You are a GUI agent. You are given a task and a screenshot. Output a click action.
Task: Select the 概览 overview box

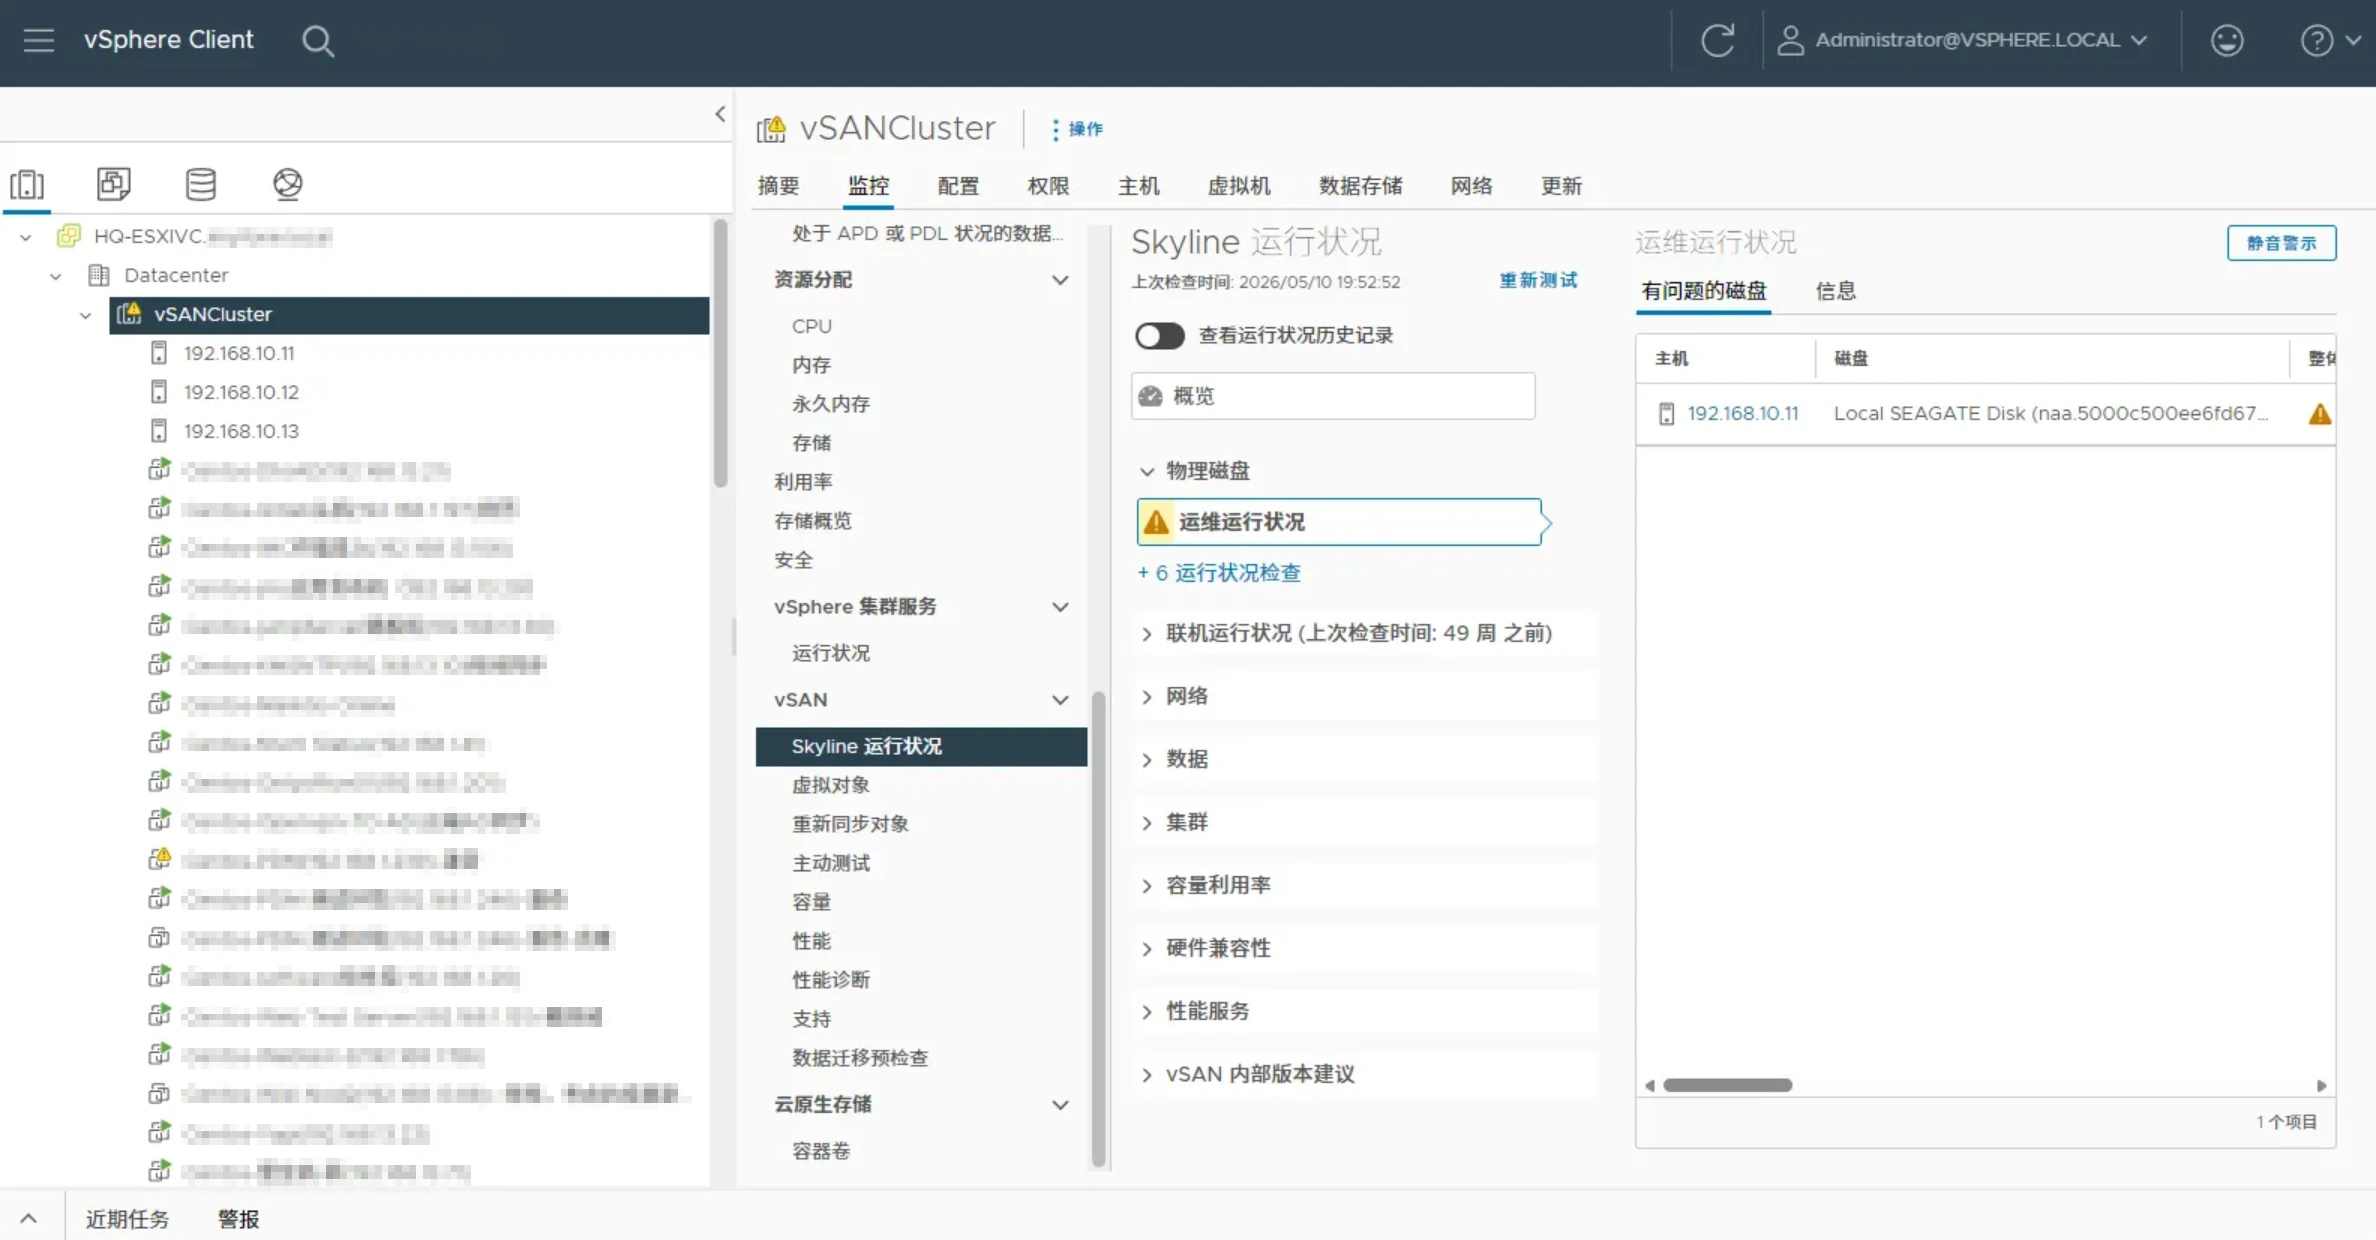(1333, 396)
